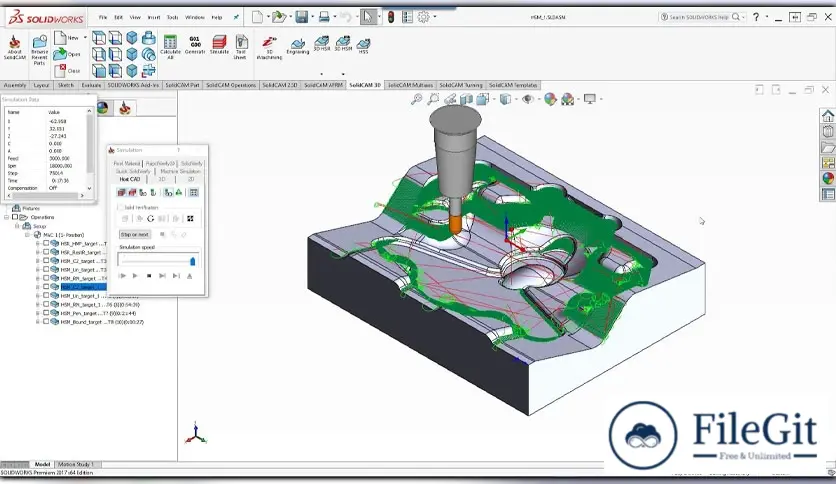The width and height of the screenshot is (836, 484).
Task: Switch to the SolidCAM Turning tab
Action: [461, 85]
